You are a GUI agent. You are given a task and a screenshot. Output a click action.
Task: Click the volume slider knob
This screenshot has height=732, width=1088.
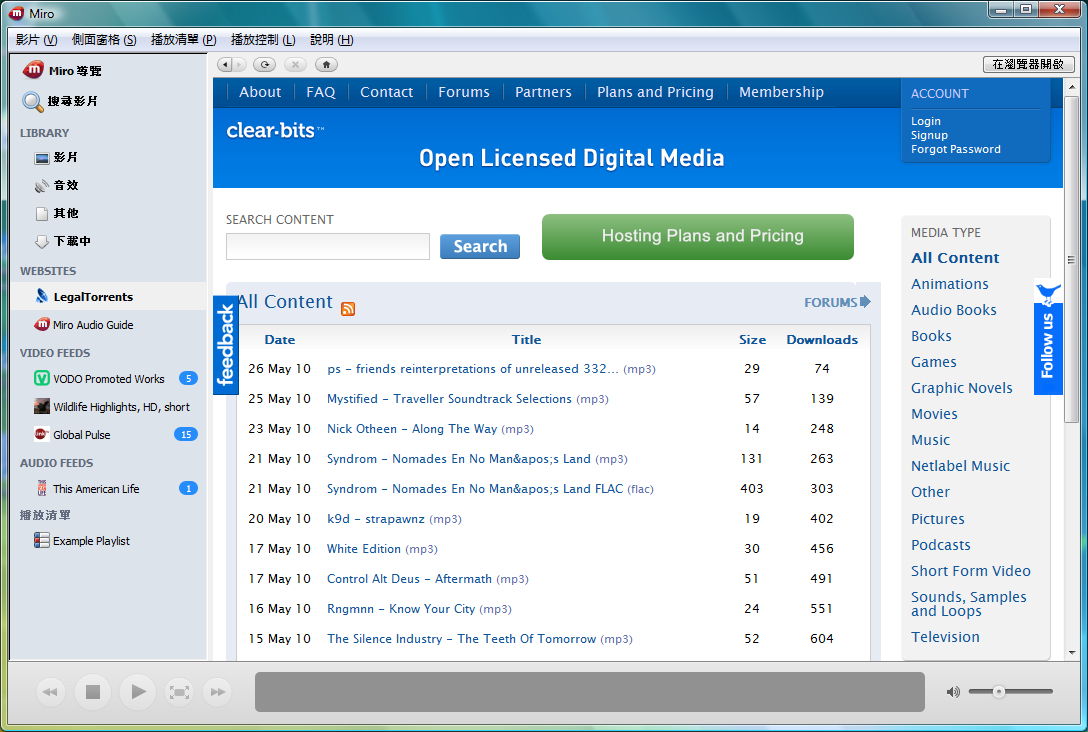point(998,691)
